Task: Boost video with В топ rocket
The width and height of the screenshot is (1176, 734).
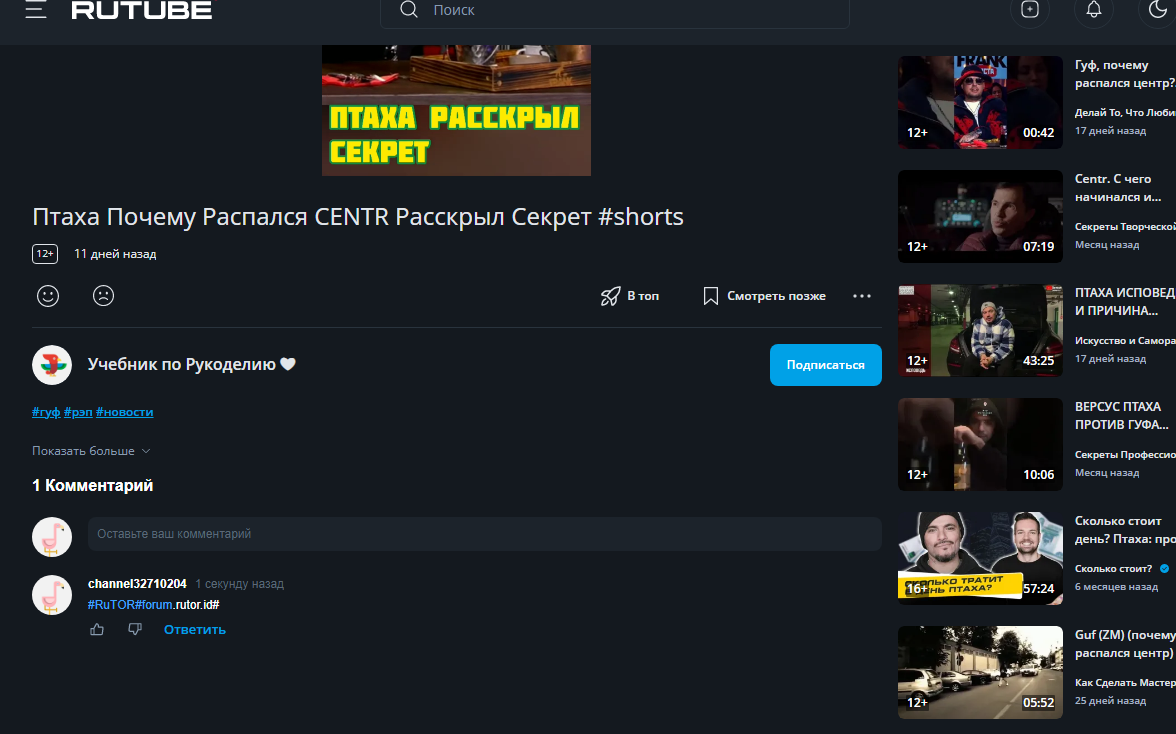Action: 630,296
